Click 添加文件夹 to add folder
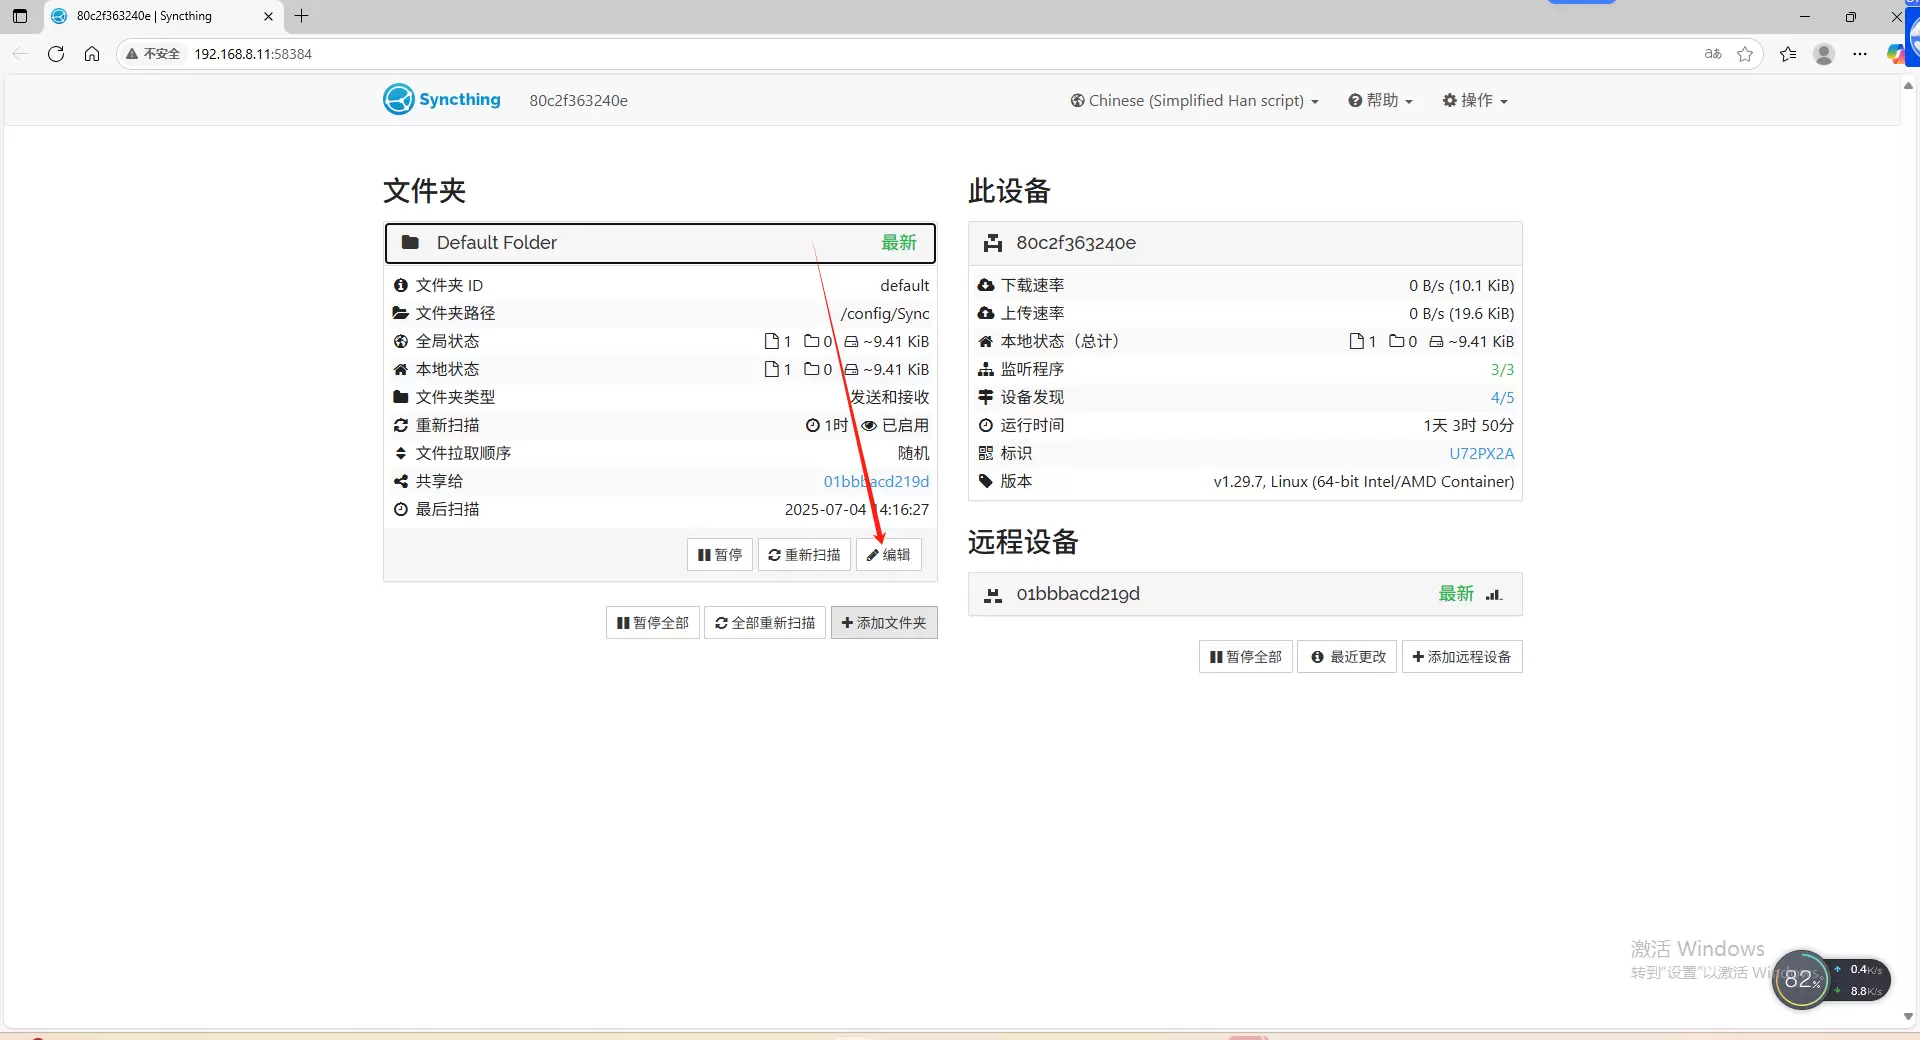 point(884,623)
